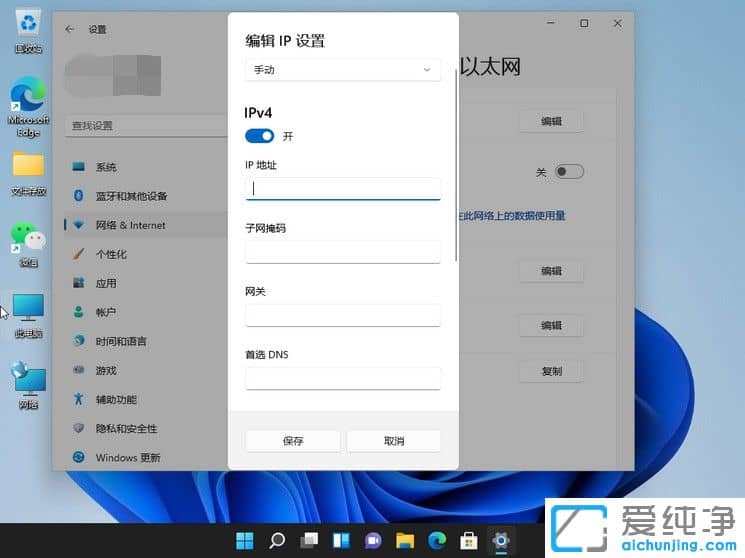
Task: Click the 应用 apps icon in the sidebar
Action: 79,283
